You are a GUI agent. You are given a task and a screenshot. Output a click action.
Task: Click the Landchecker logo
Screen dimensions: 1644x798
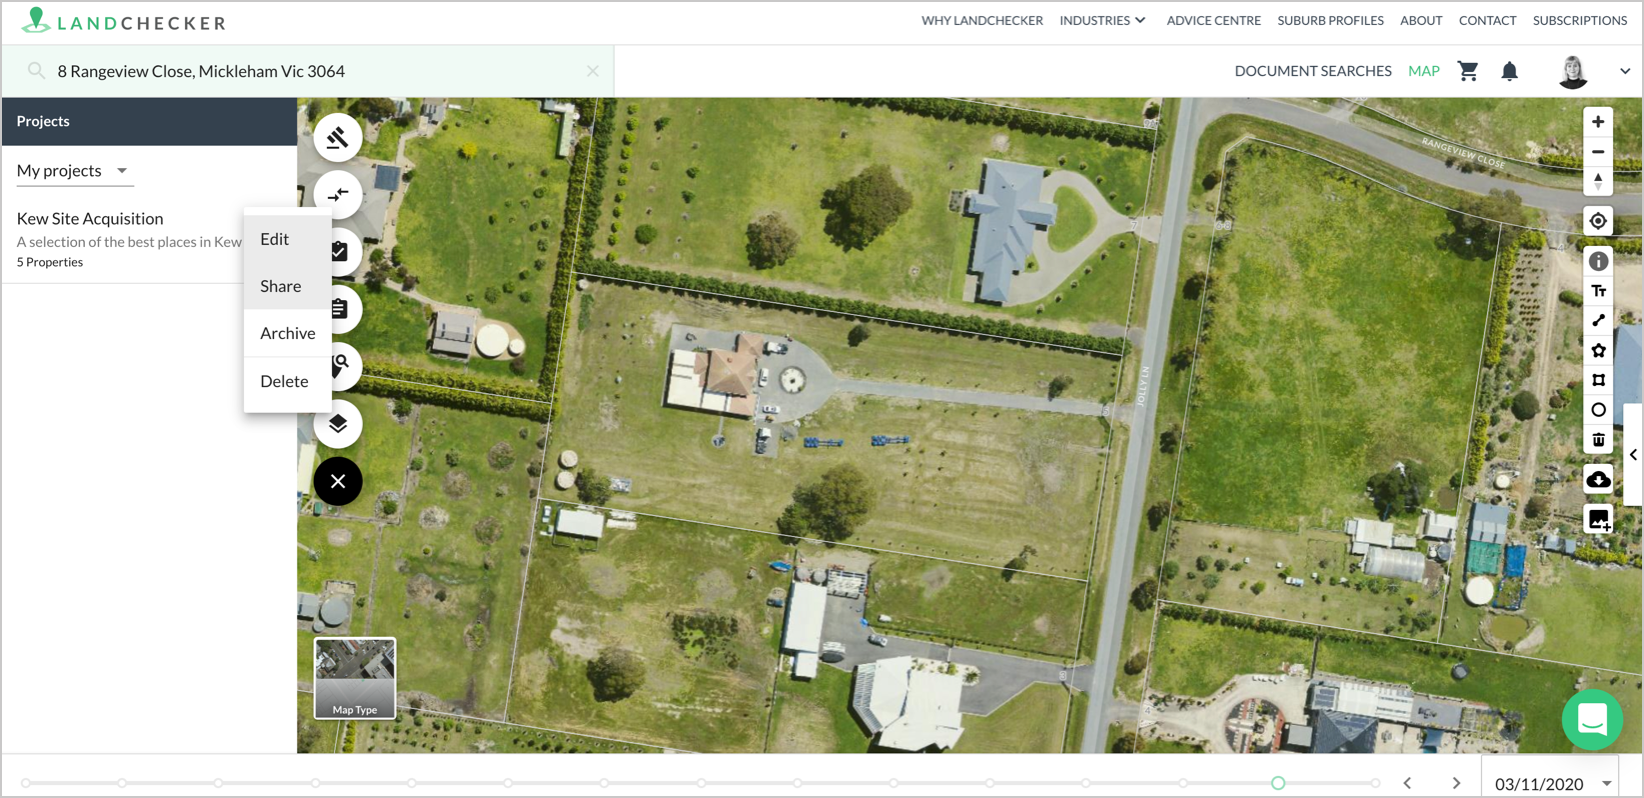(x=125, y=21)
